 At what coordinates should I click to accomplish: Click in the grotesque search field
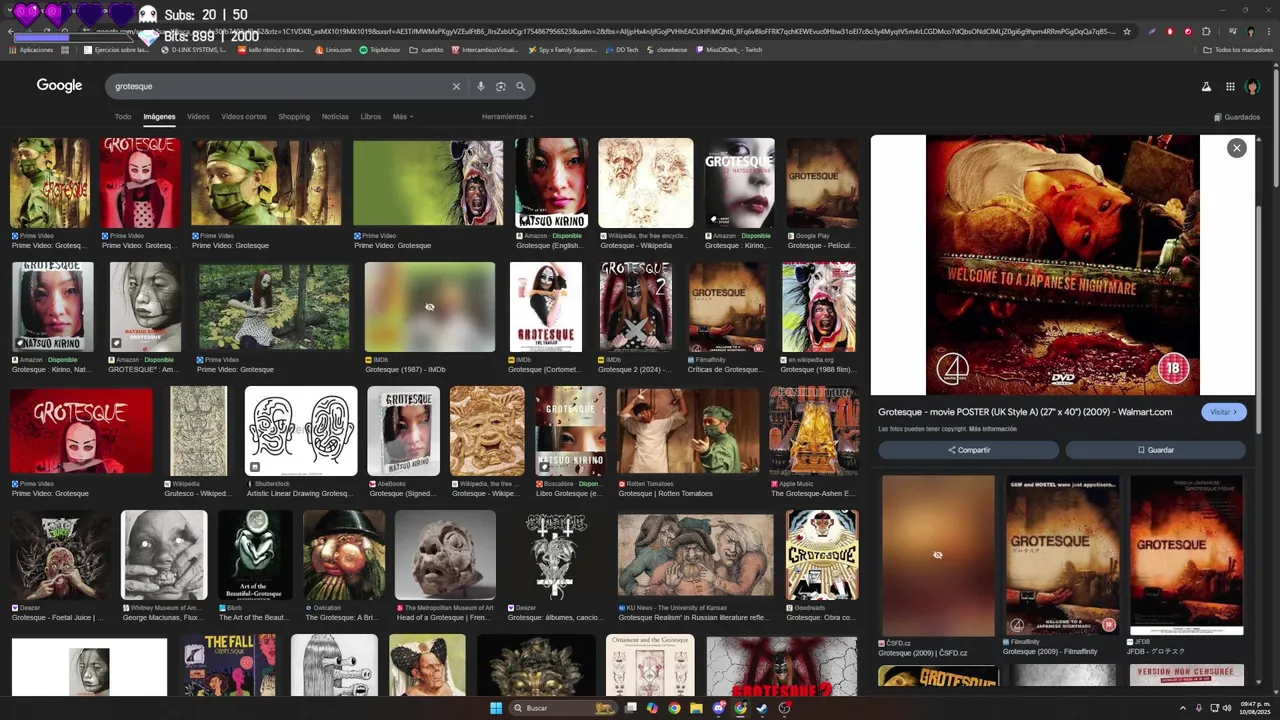(275, 86)
